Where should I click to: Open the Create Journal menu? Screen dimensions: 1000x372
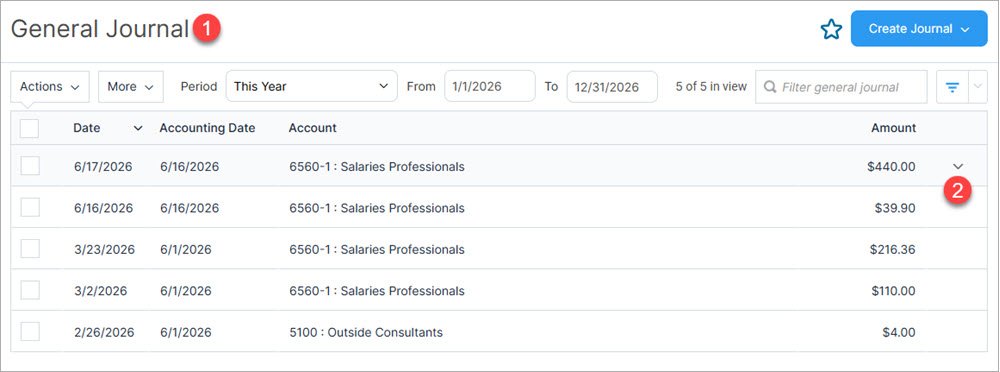tap(919, 29)
